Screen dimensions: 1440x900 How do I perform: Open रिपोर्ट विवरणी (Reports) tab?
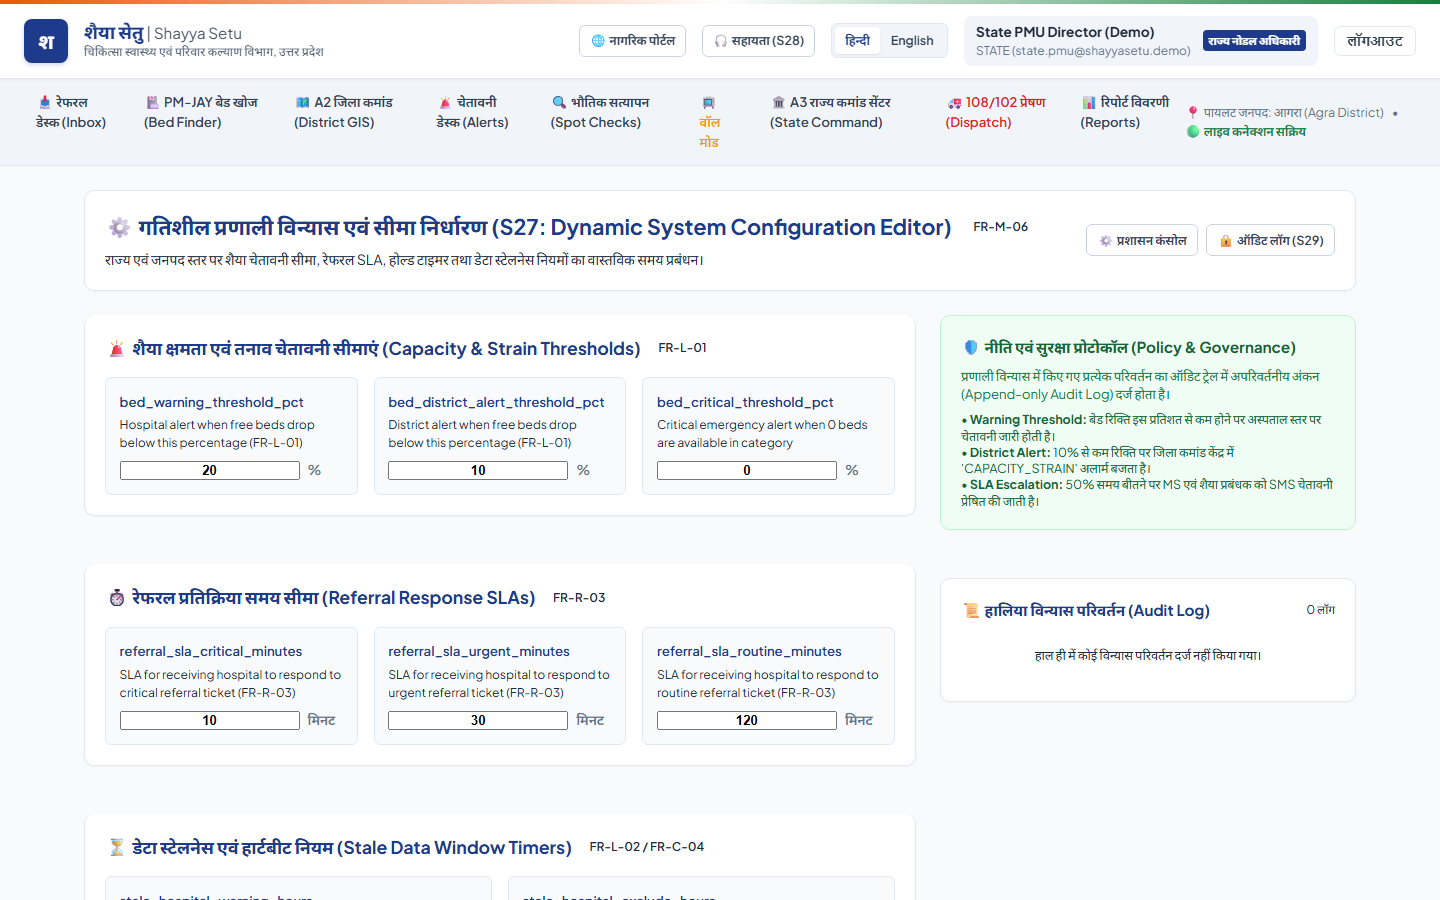[x=1125, y=112]
